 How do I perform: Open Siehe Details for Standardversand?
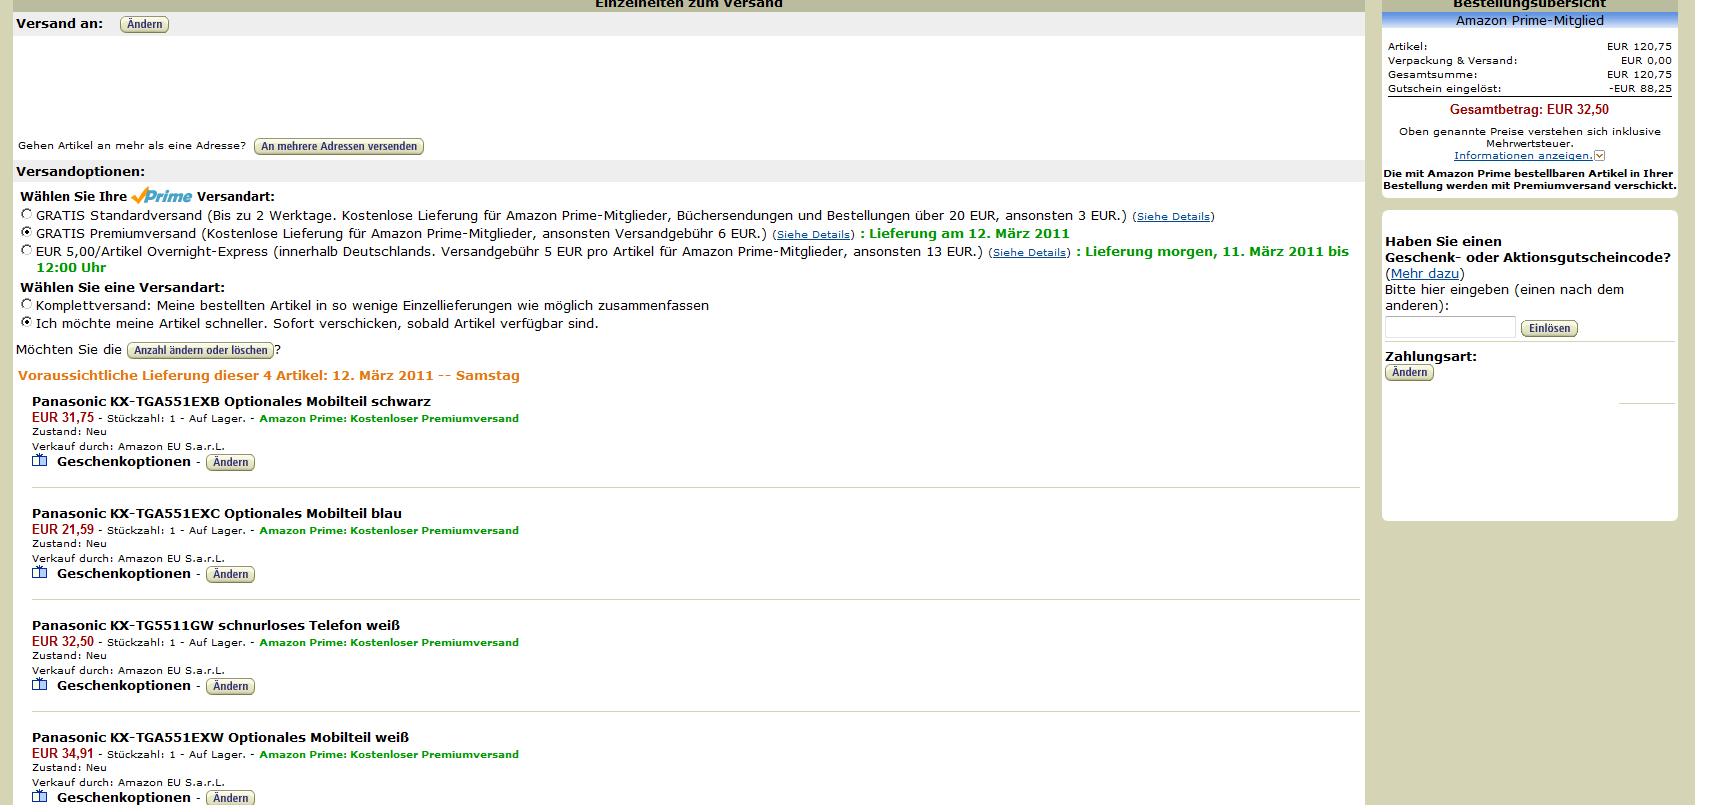[1173, 217]
